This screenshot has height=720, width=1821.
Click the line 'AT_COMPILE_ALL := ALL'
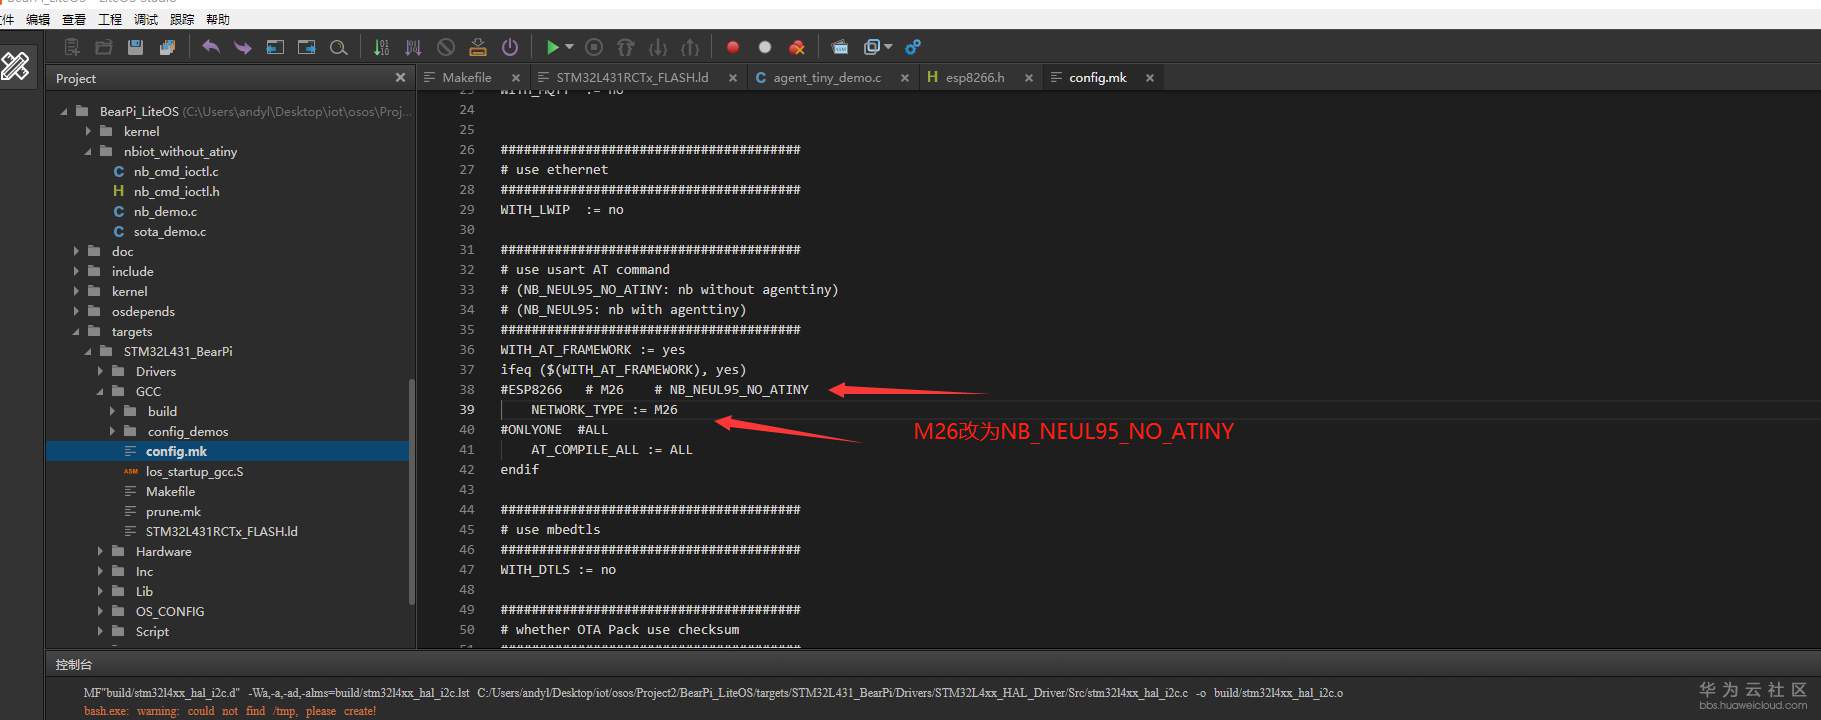coord(611,450)
